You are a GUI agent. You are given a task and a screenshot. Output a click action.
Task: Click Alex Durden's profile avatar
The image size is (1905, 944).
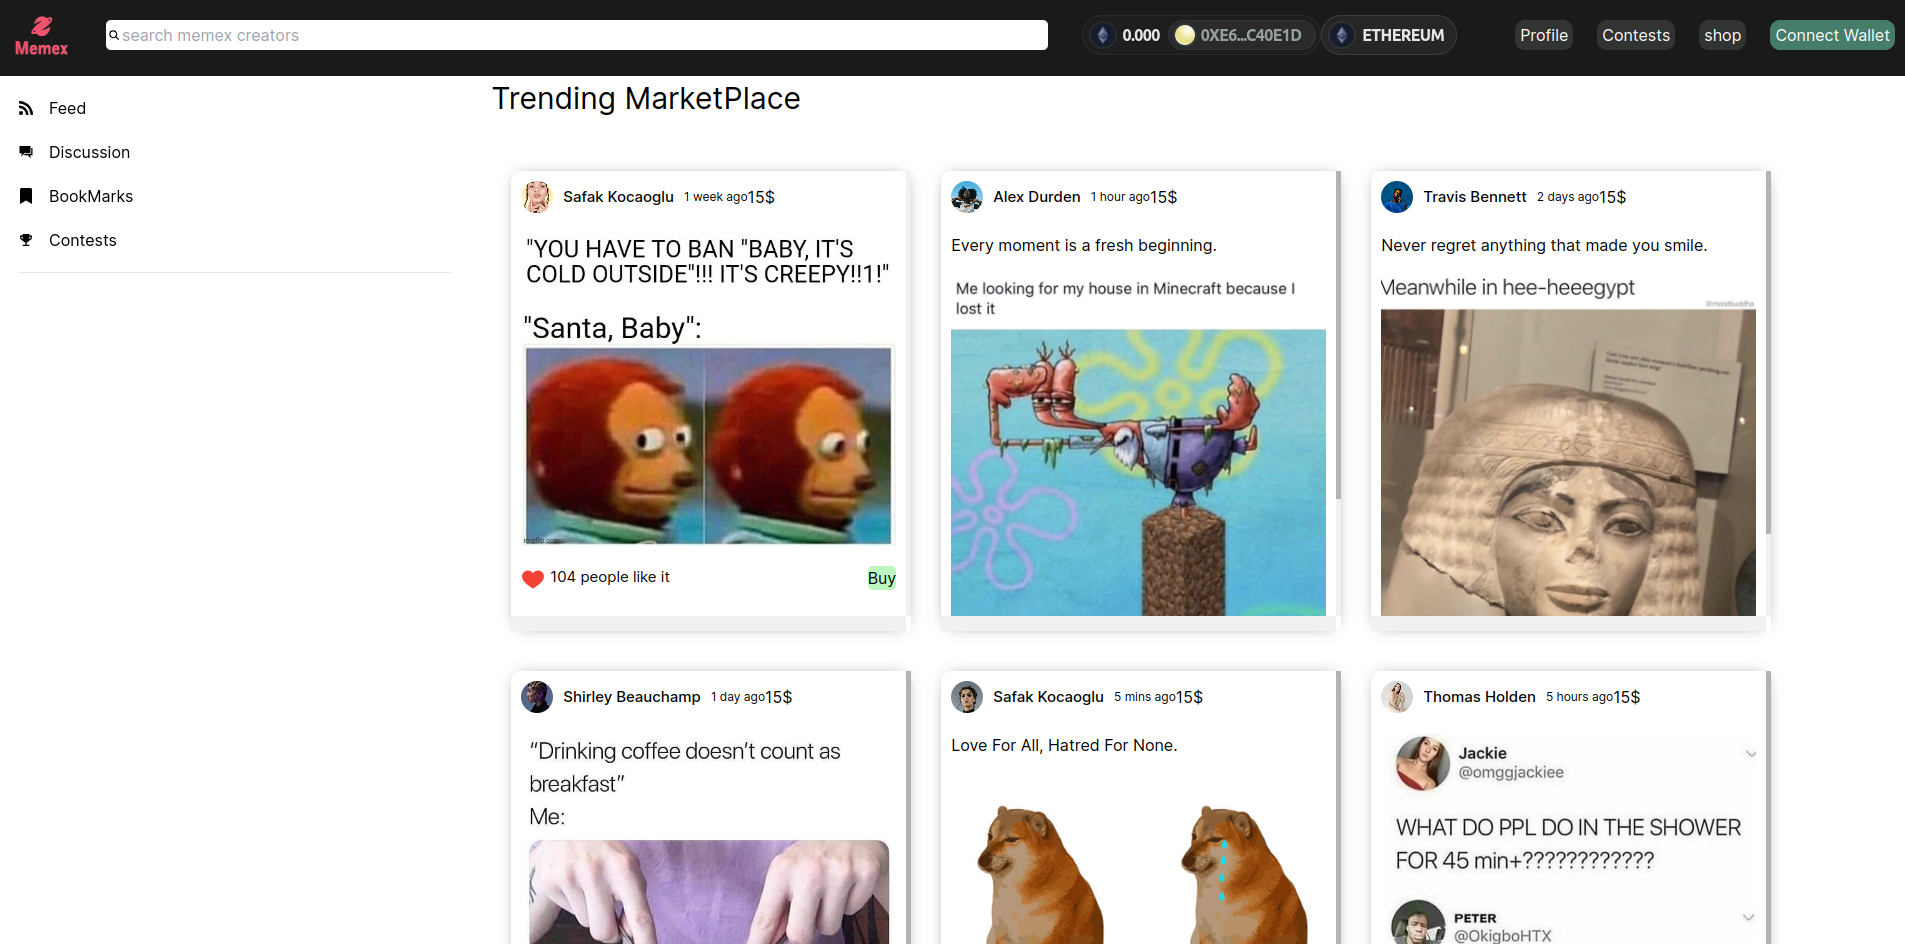coord(966,197)
